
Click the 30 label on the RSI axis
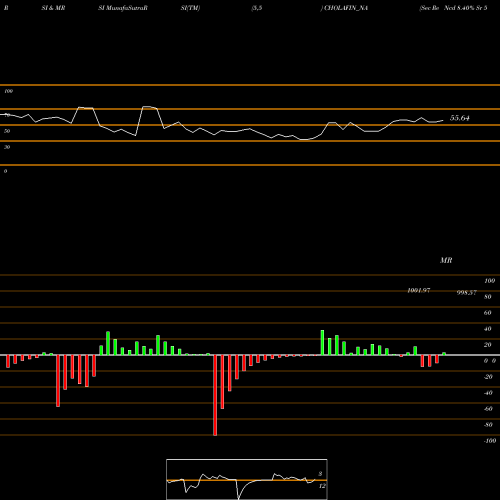coord(7,147)
